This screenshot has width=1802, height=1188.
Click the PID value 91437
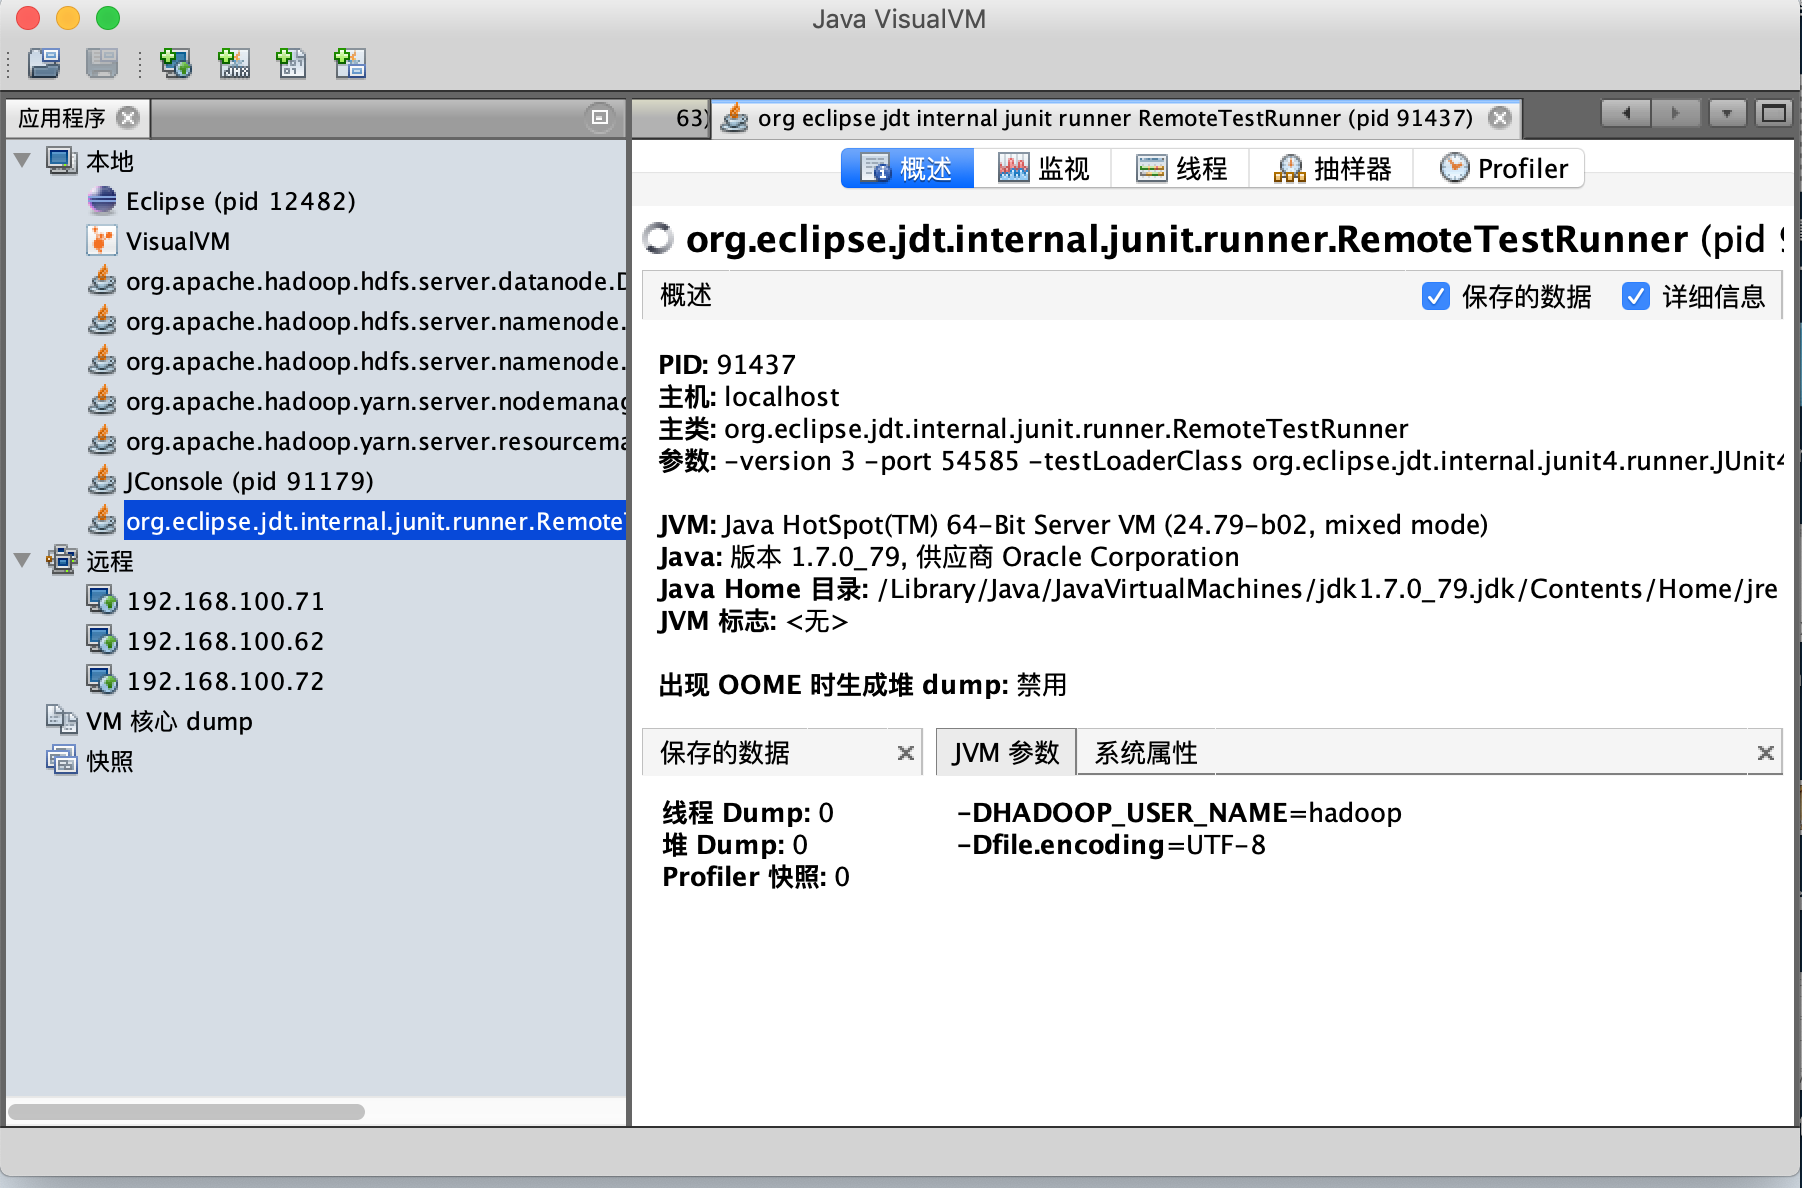[x=757, y=365]
